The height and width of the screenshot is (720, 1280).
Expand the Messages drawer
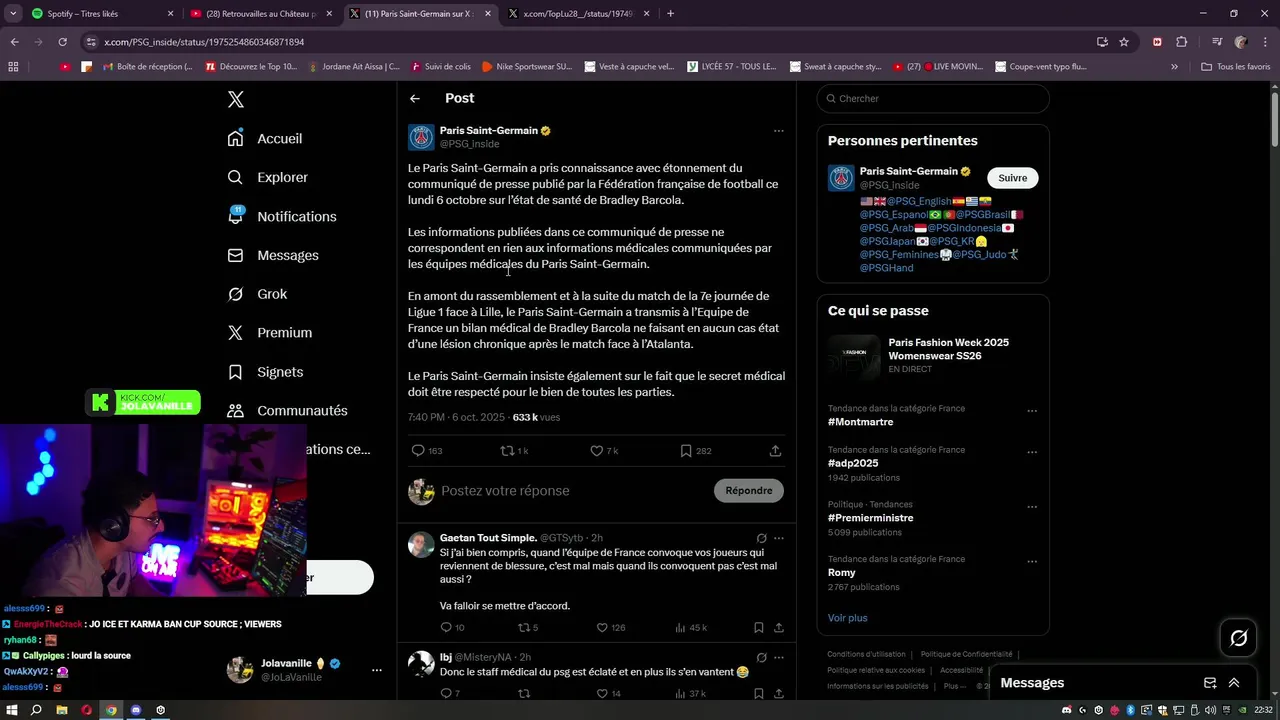point(1234,683)
